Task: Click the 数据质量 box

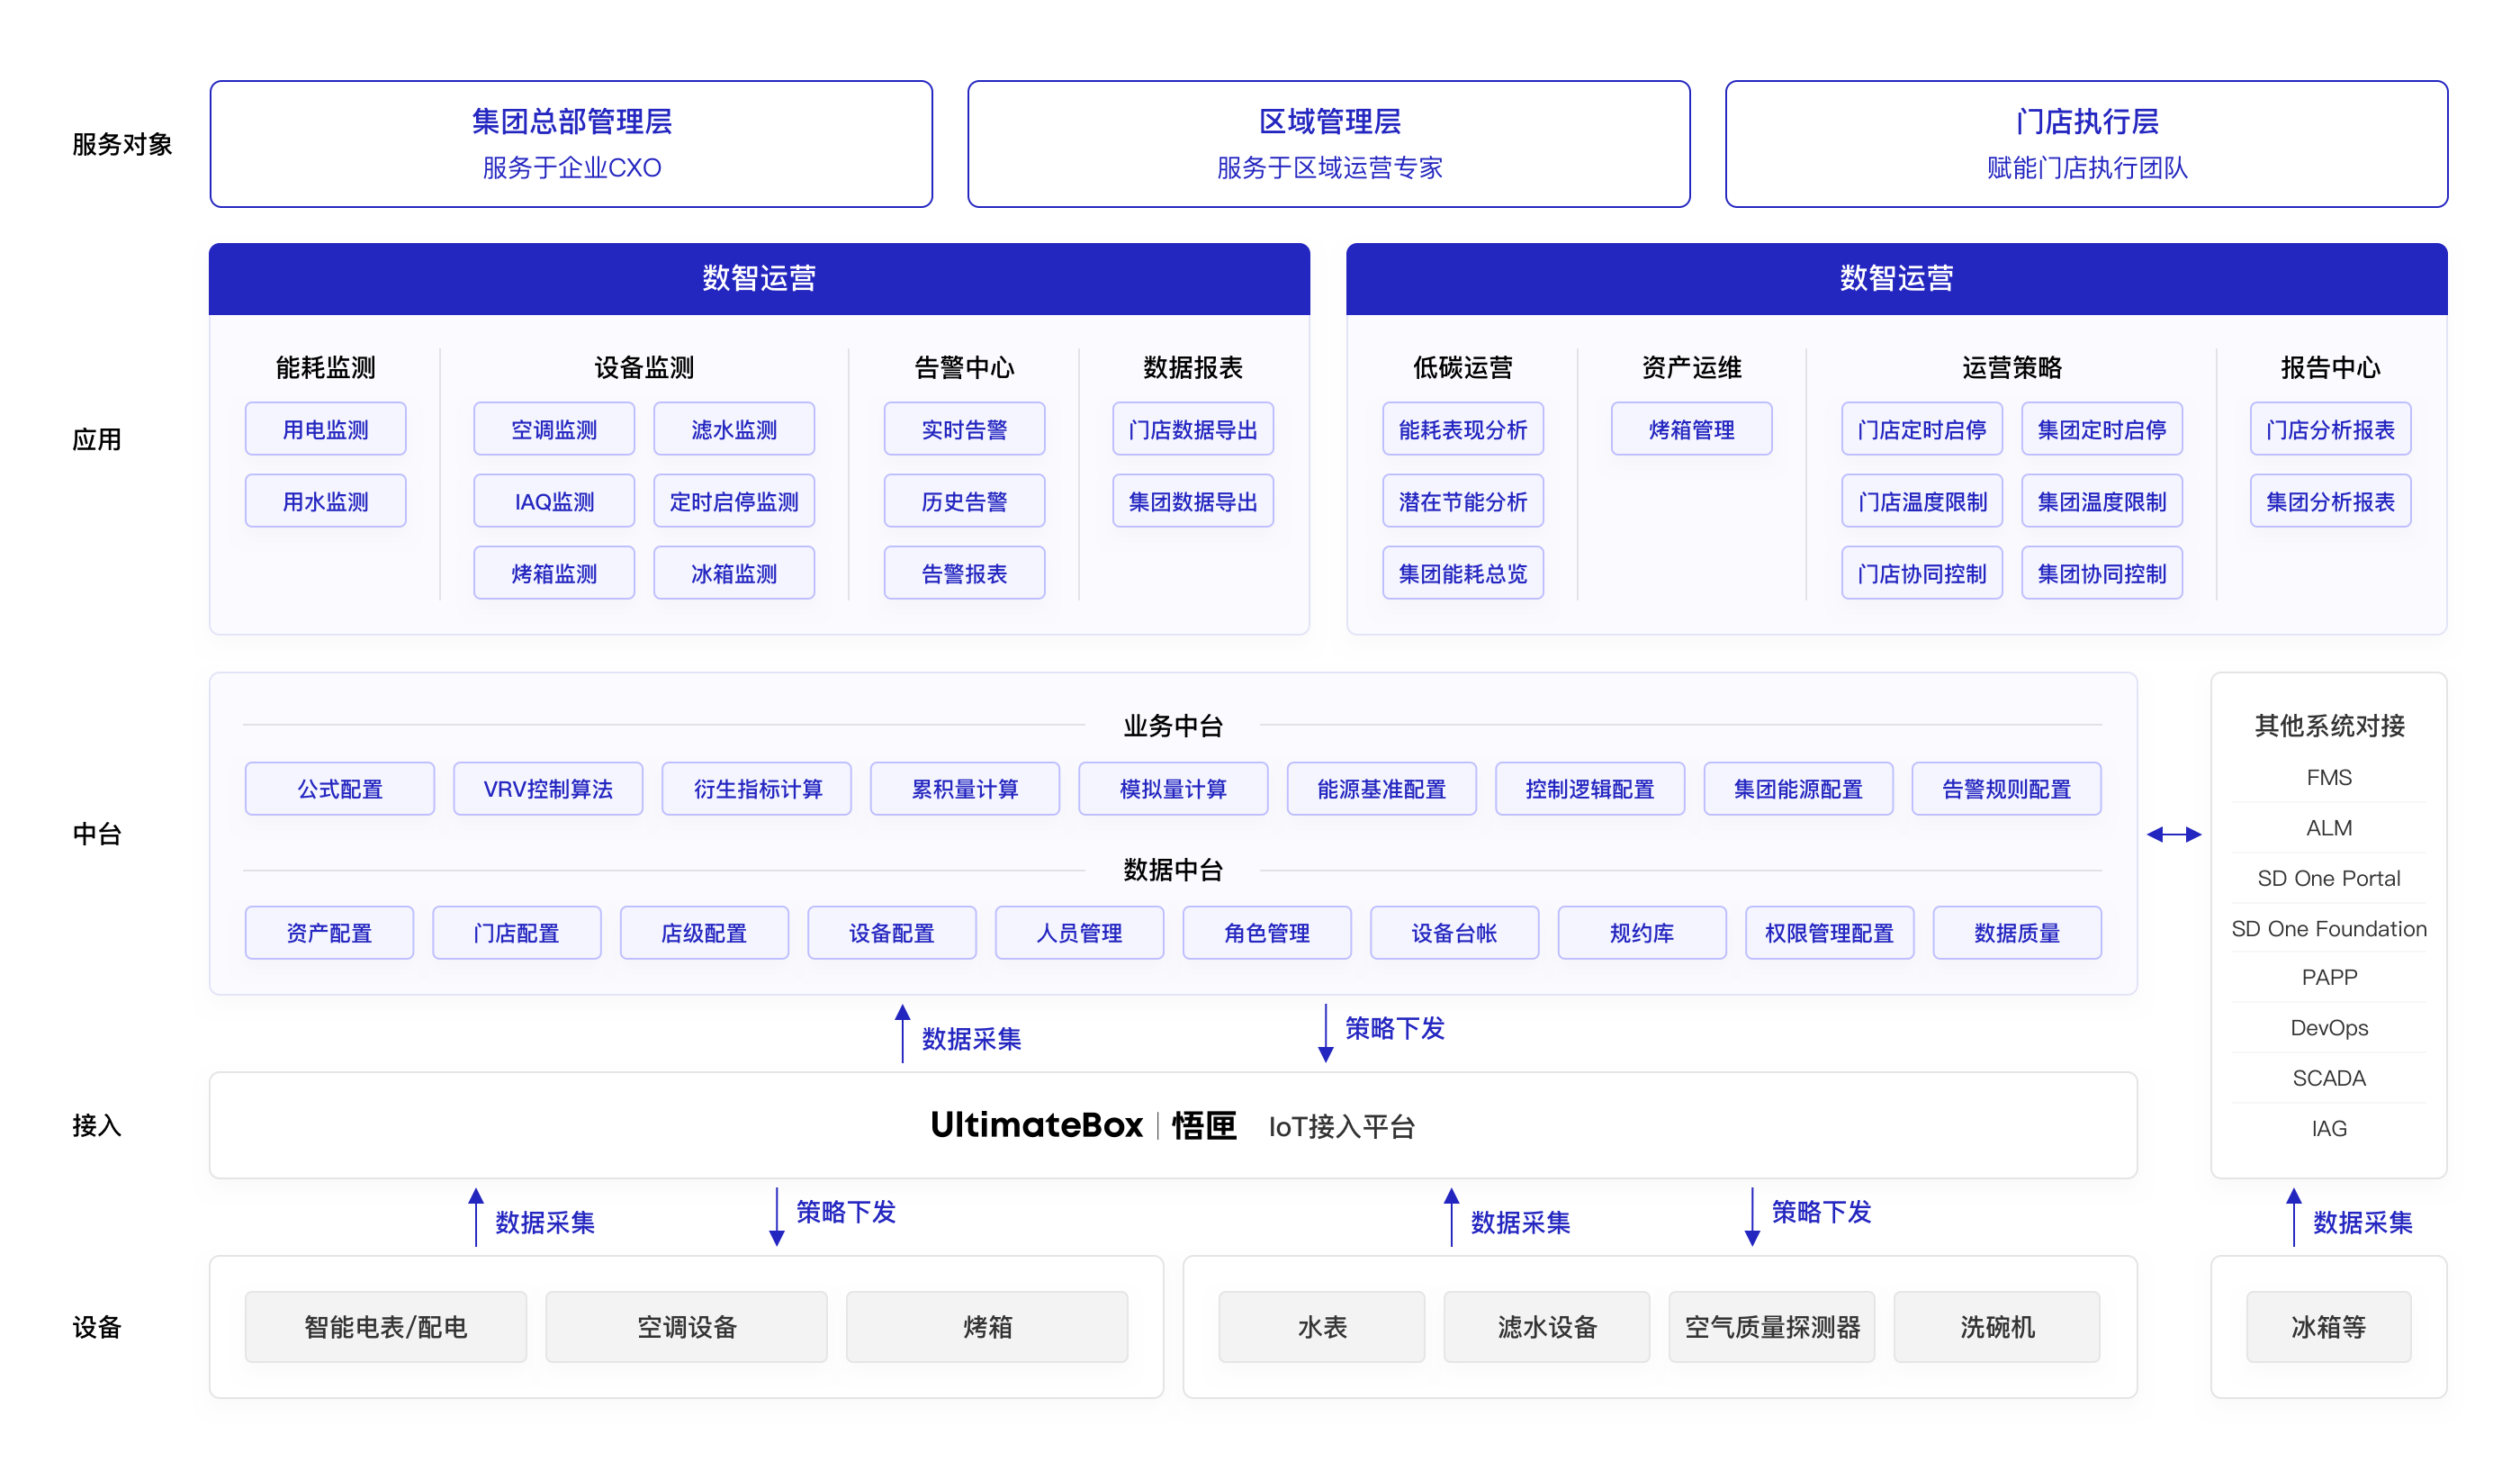Action: coord(2016,933)
